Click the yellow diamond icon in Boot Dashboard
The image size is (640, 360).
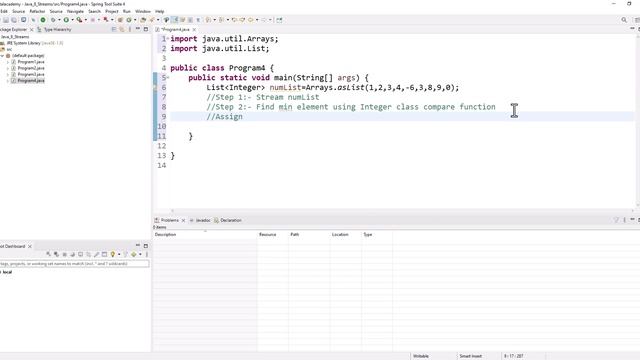pyautogui.click(x=133, y=254)
